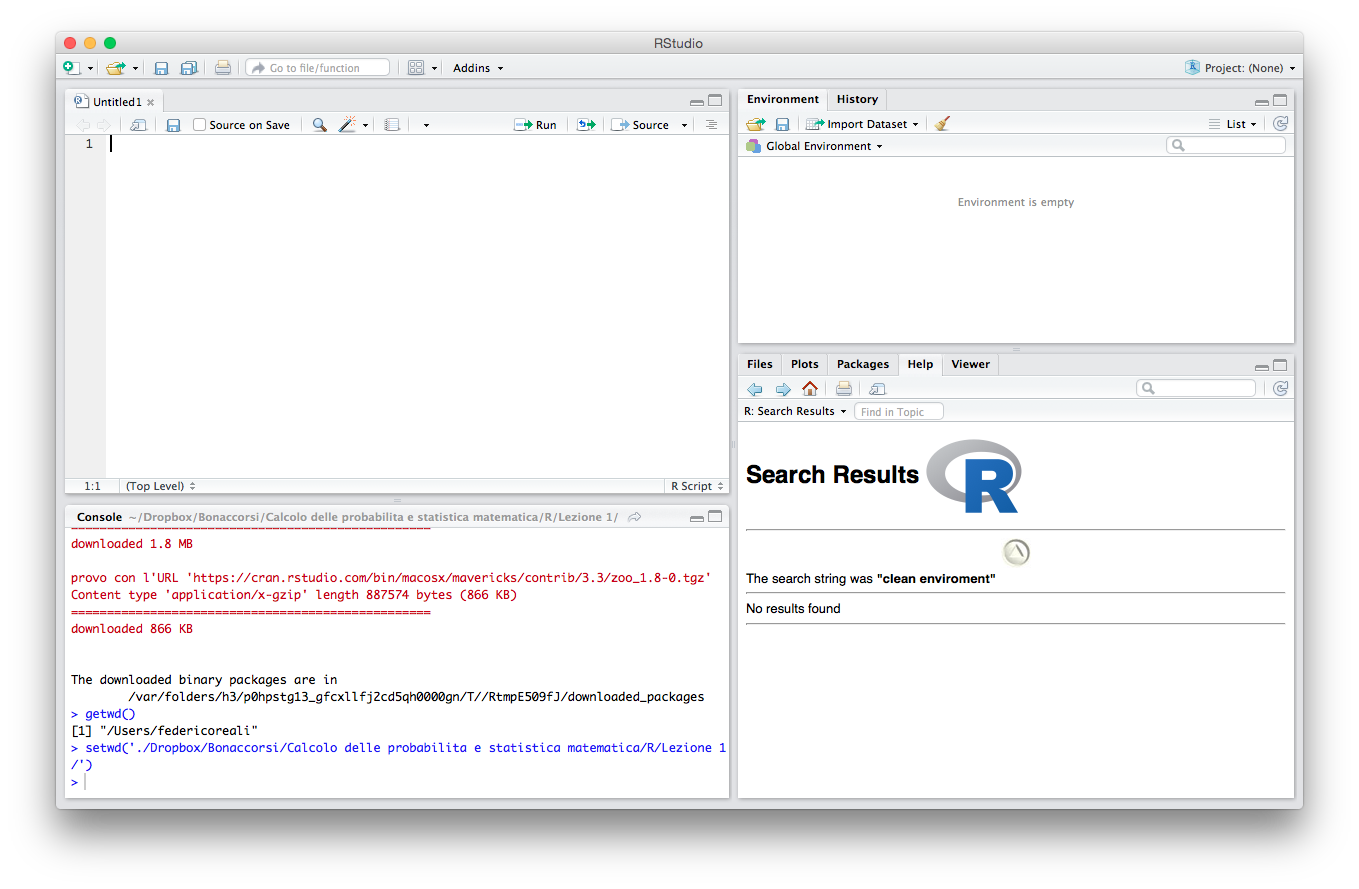Screen dimensions: 1359x889
Task: Click the Find in Topic field
Action: click(899, 412)
